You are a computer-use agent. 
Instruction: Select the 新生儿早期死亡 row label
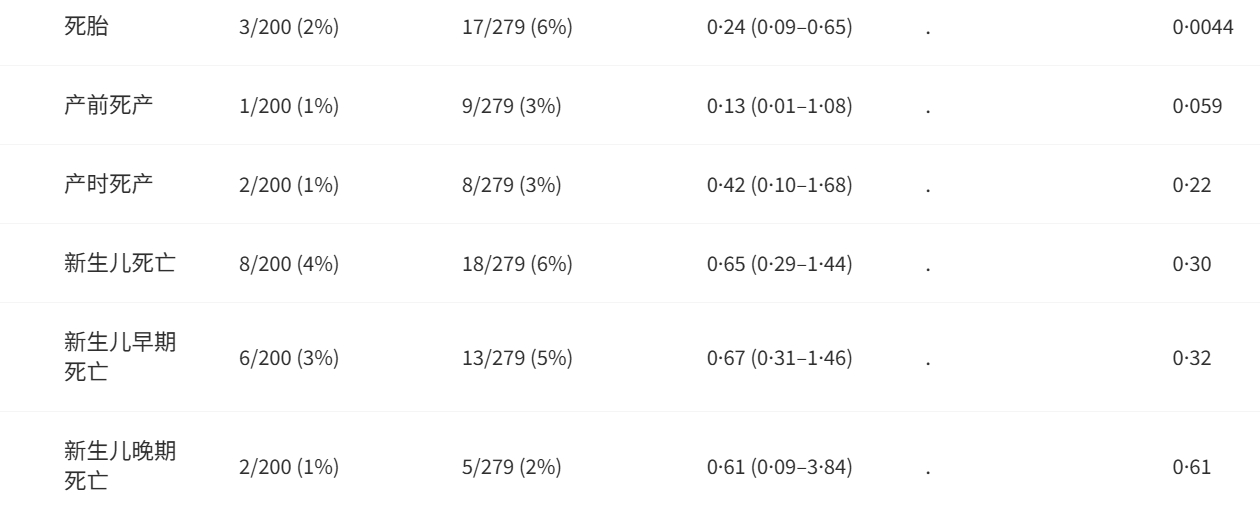(x=120, y=357)
